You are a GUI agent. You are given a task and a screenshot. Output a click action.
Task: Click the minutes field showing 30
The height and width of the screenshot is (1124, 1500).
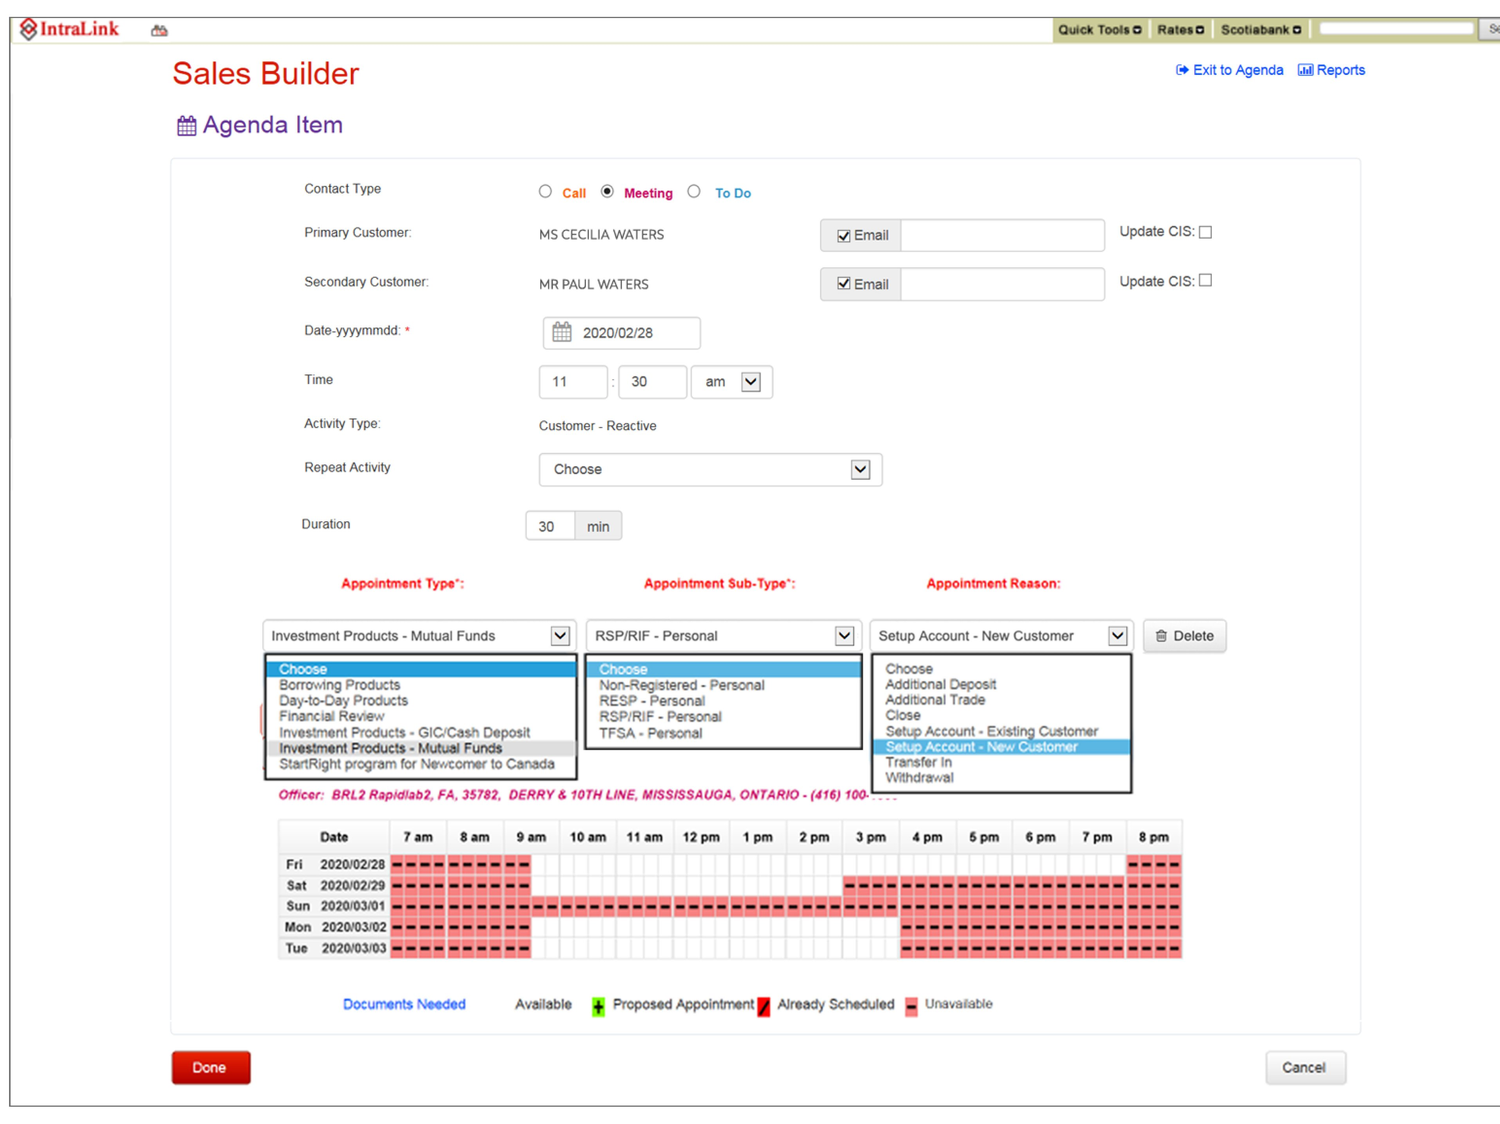(652, 382)
